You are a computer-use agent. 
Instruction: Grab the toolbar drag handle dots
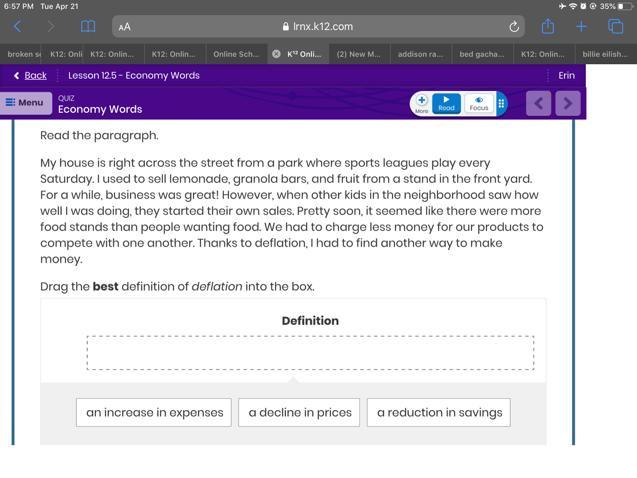[x=501, y=103]
